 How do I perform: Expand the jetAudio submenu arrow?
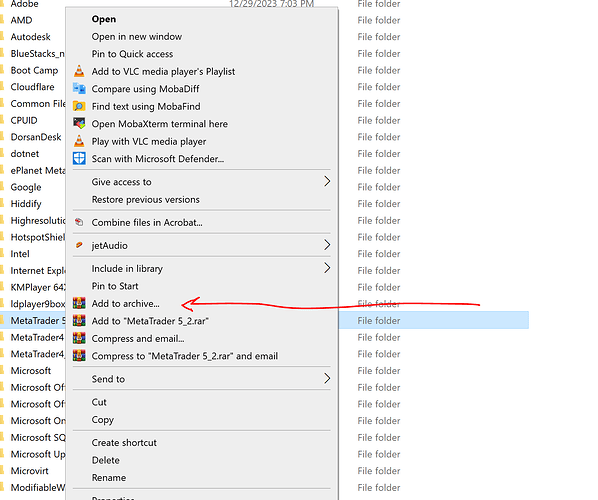click(x=327, y=245)
